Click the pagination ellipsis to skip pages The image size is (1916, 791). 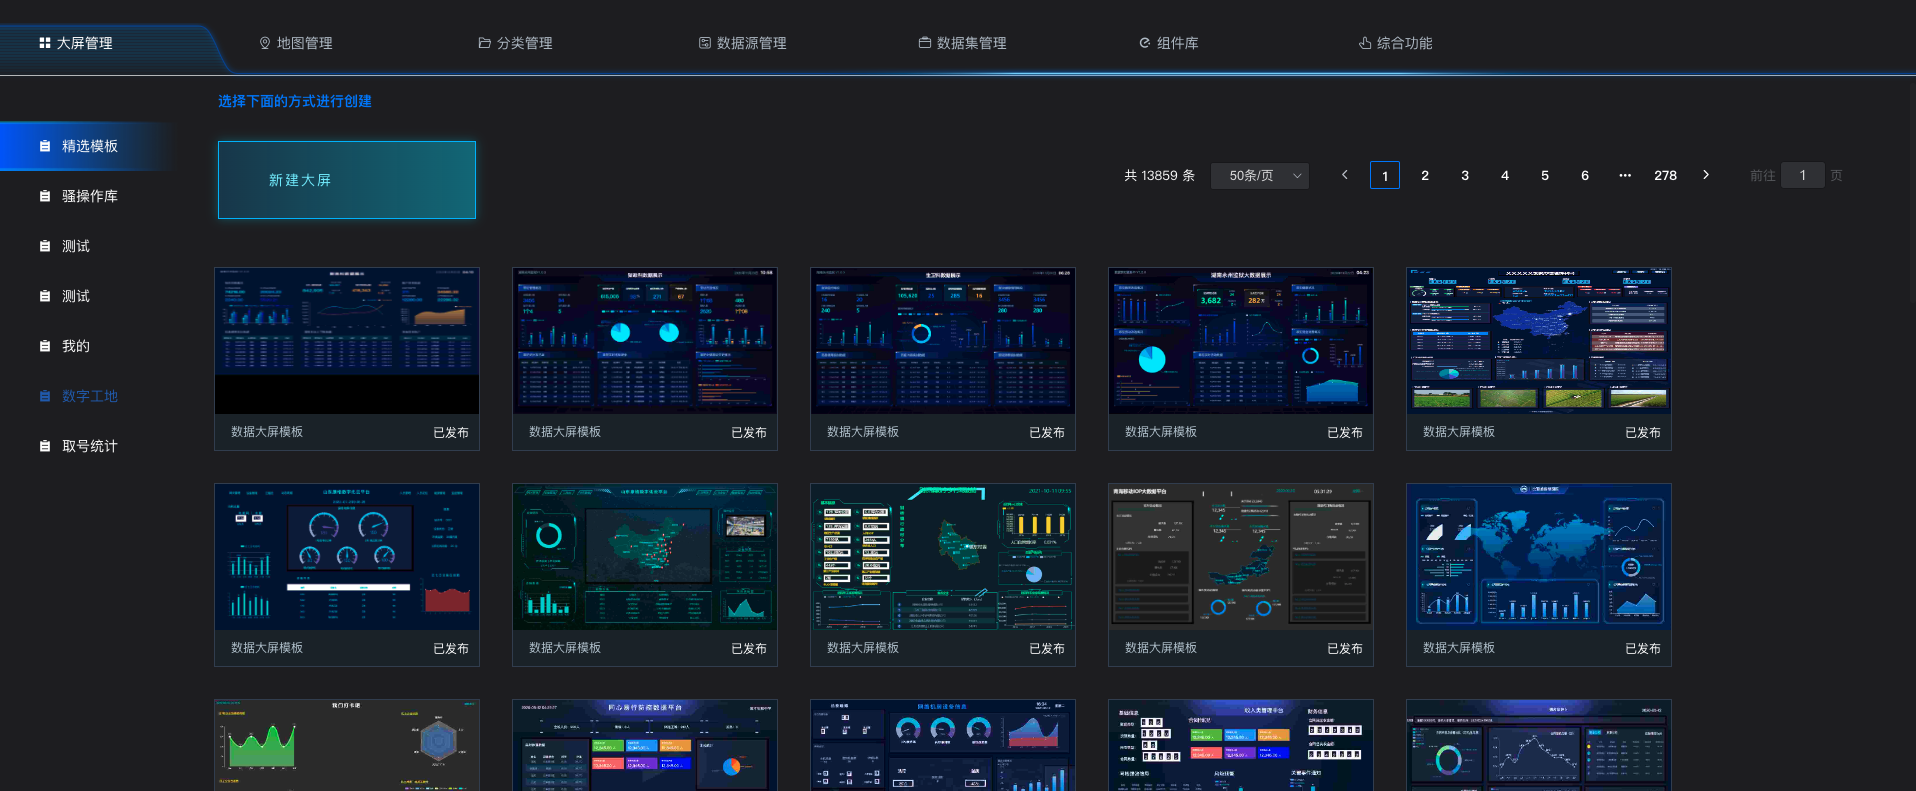[x=1625, y=175]
